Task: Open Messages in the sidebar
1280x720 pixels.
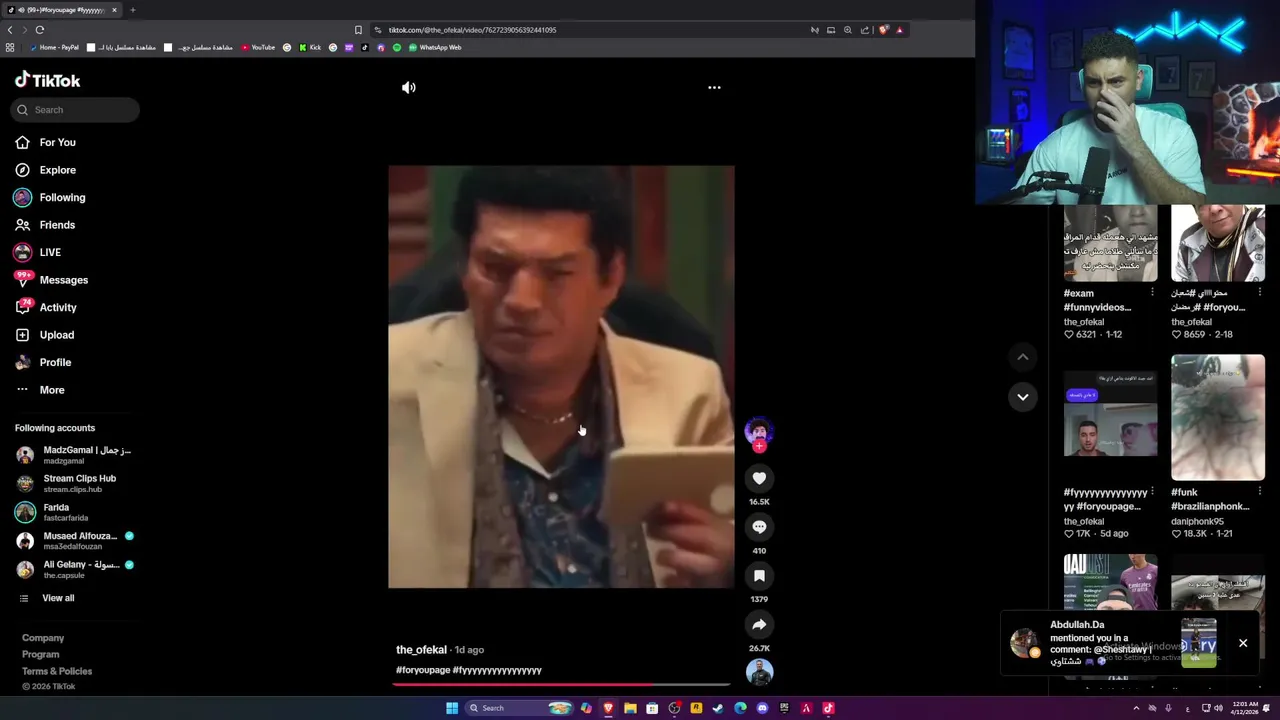Action: 52,280
